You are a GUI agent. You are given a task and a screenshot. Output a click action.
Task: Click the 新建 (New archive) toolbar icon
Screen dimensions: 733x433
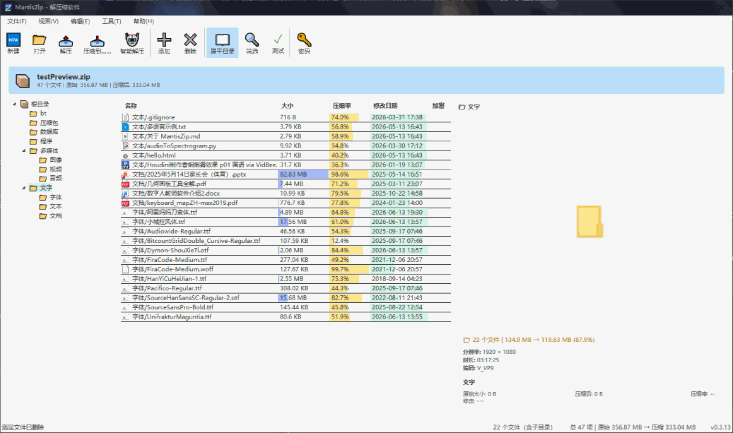tap(14, 40)
